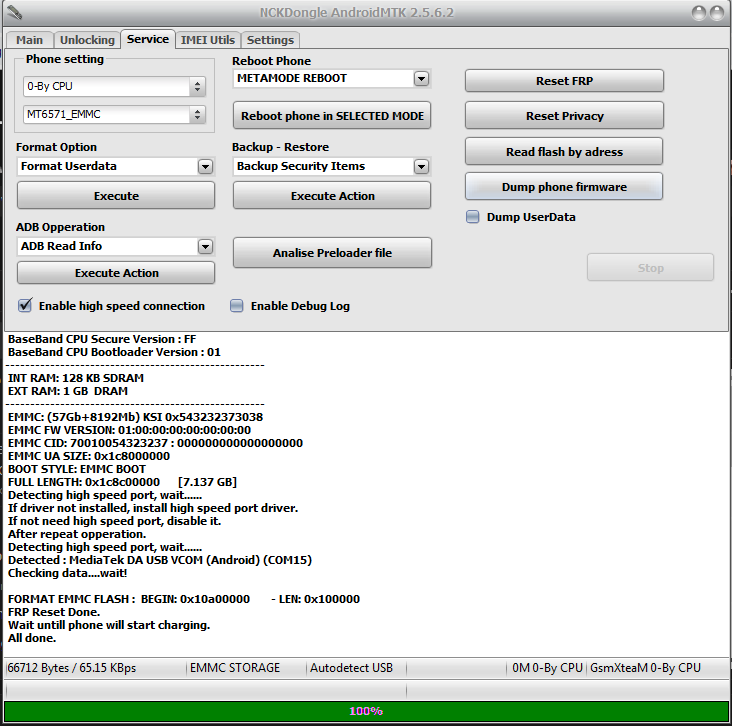The width and height of the screenshot is (732, 726).
Task: Click the right round title bar button
Action: tap(717, 13)
